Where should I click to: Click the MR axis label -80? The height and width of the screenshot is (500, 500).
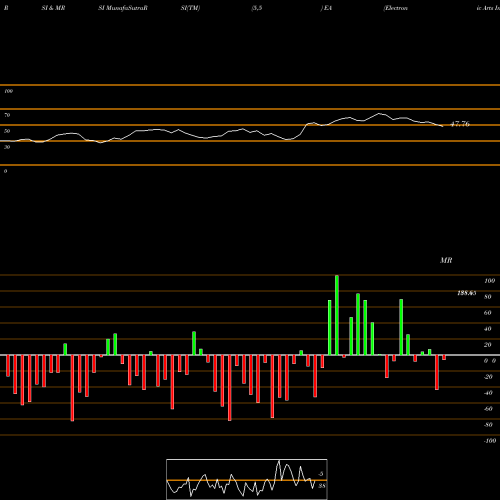[x=488, y=425]
